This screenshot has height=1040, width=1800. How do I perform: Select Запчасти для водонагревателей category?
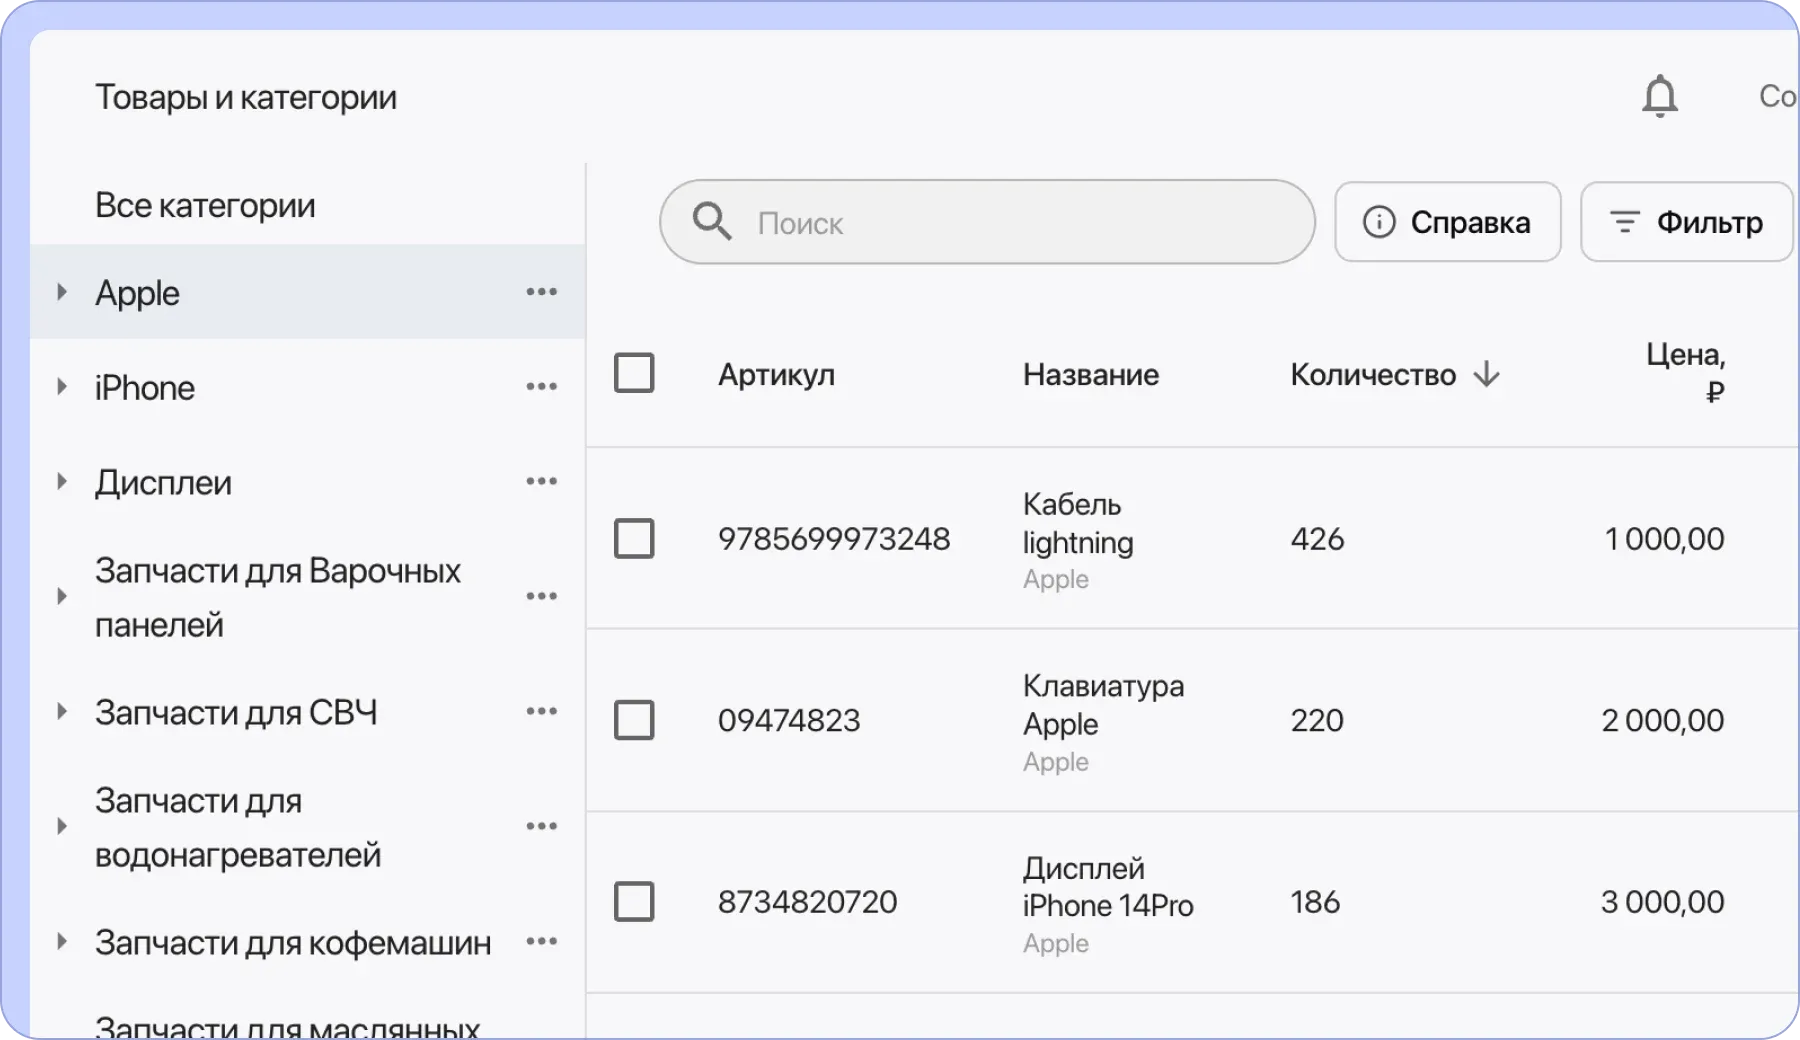(x=238, y=827)
